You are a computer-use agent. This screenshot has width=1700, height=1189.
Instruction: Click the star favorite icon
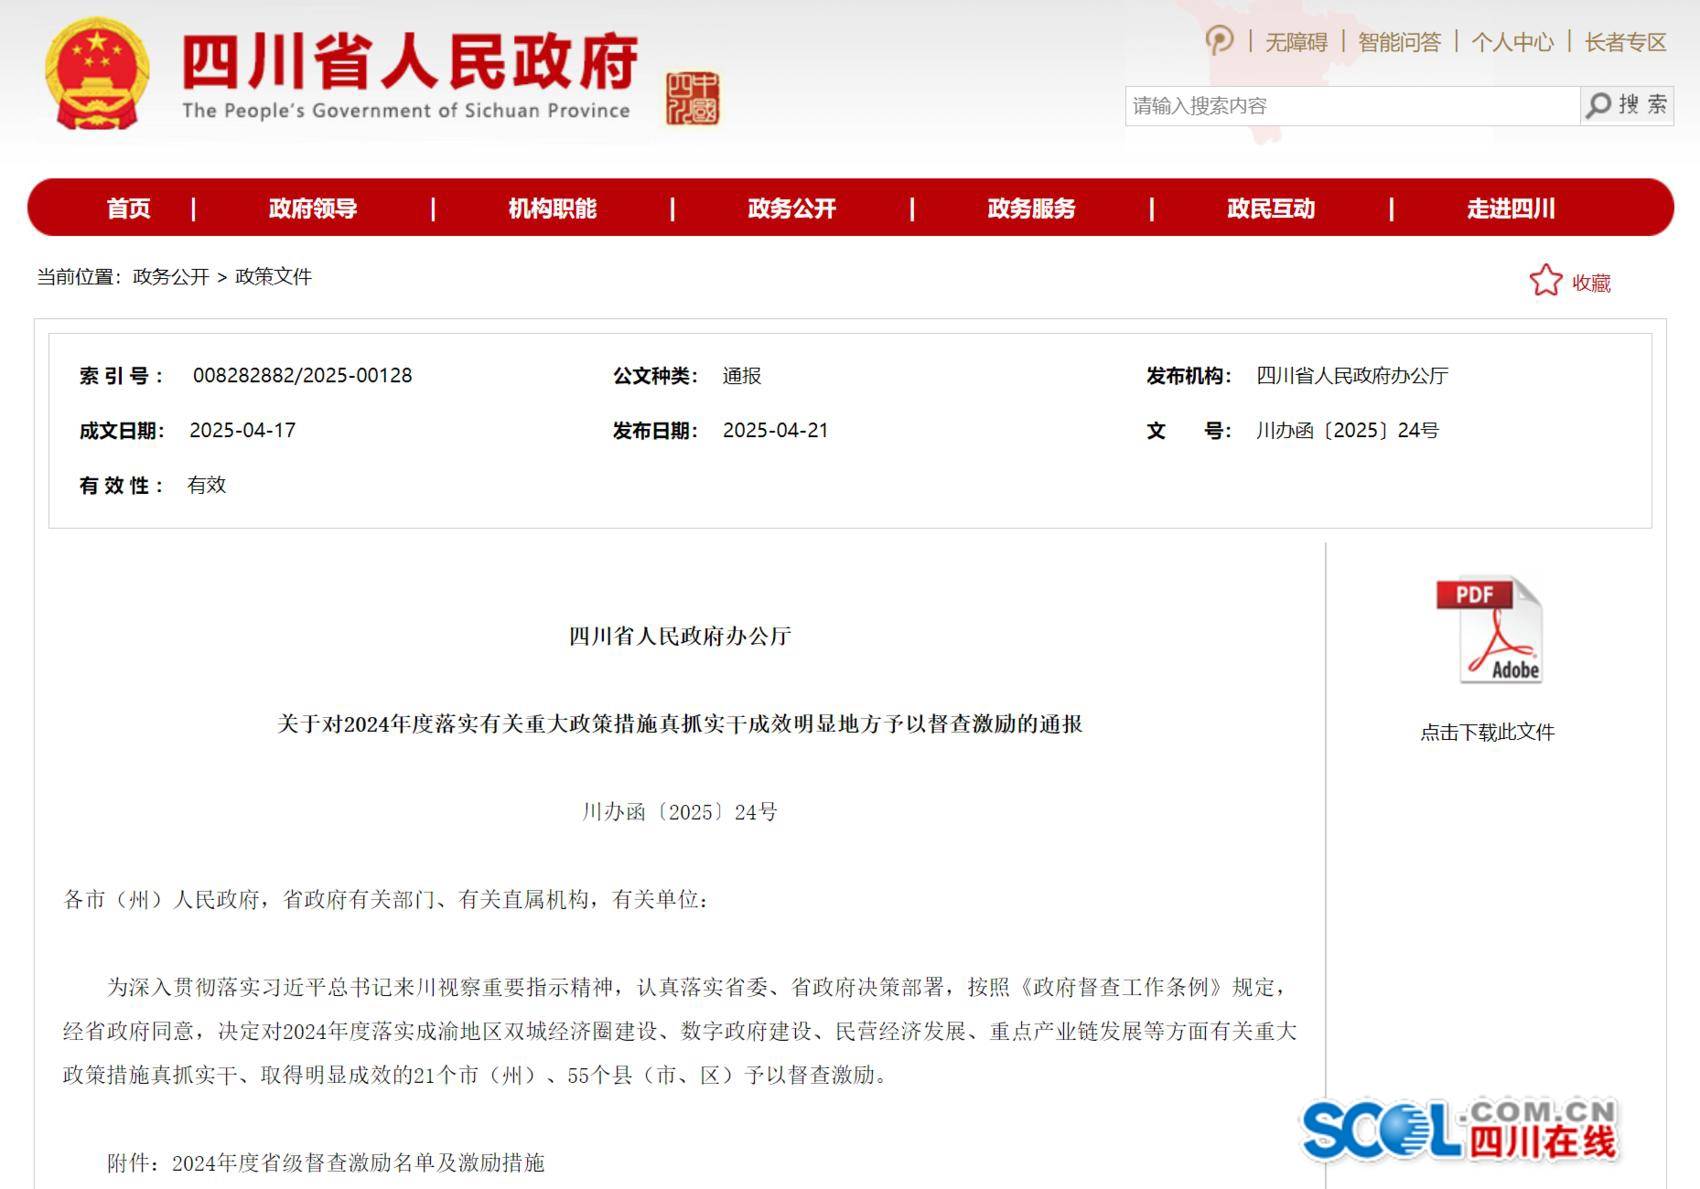1545,281
